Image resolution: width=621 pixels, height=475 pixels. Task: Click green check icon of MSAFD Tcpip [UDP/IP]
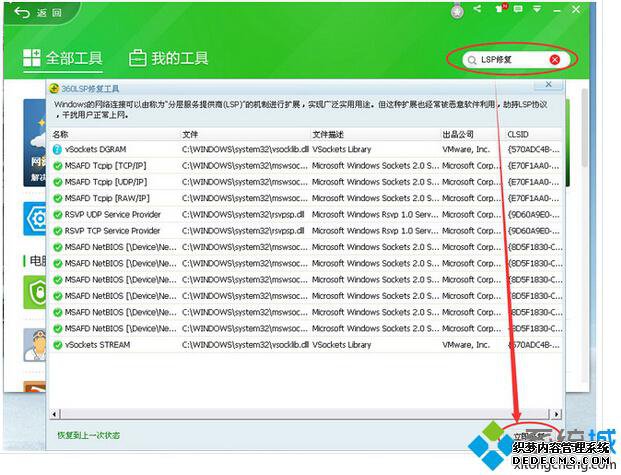[58, 182]
